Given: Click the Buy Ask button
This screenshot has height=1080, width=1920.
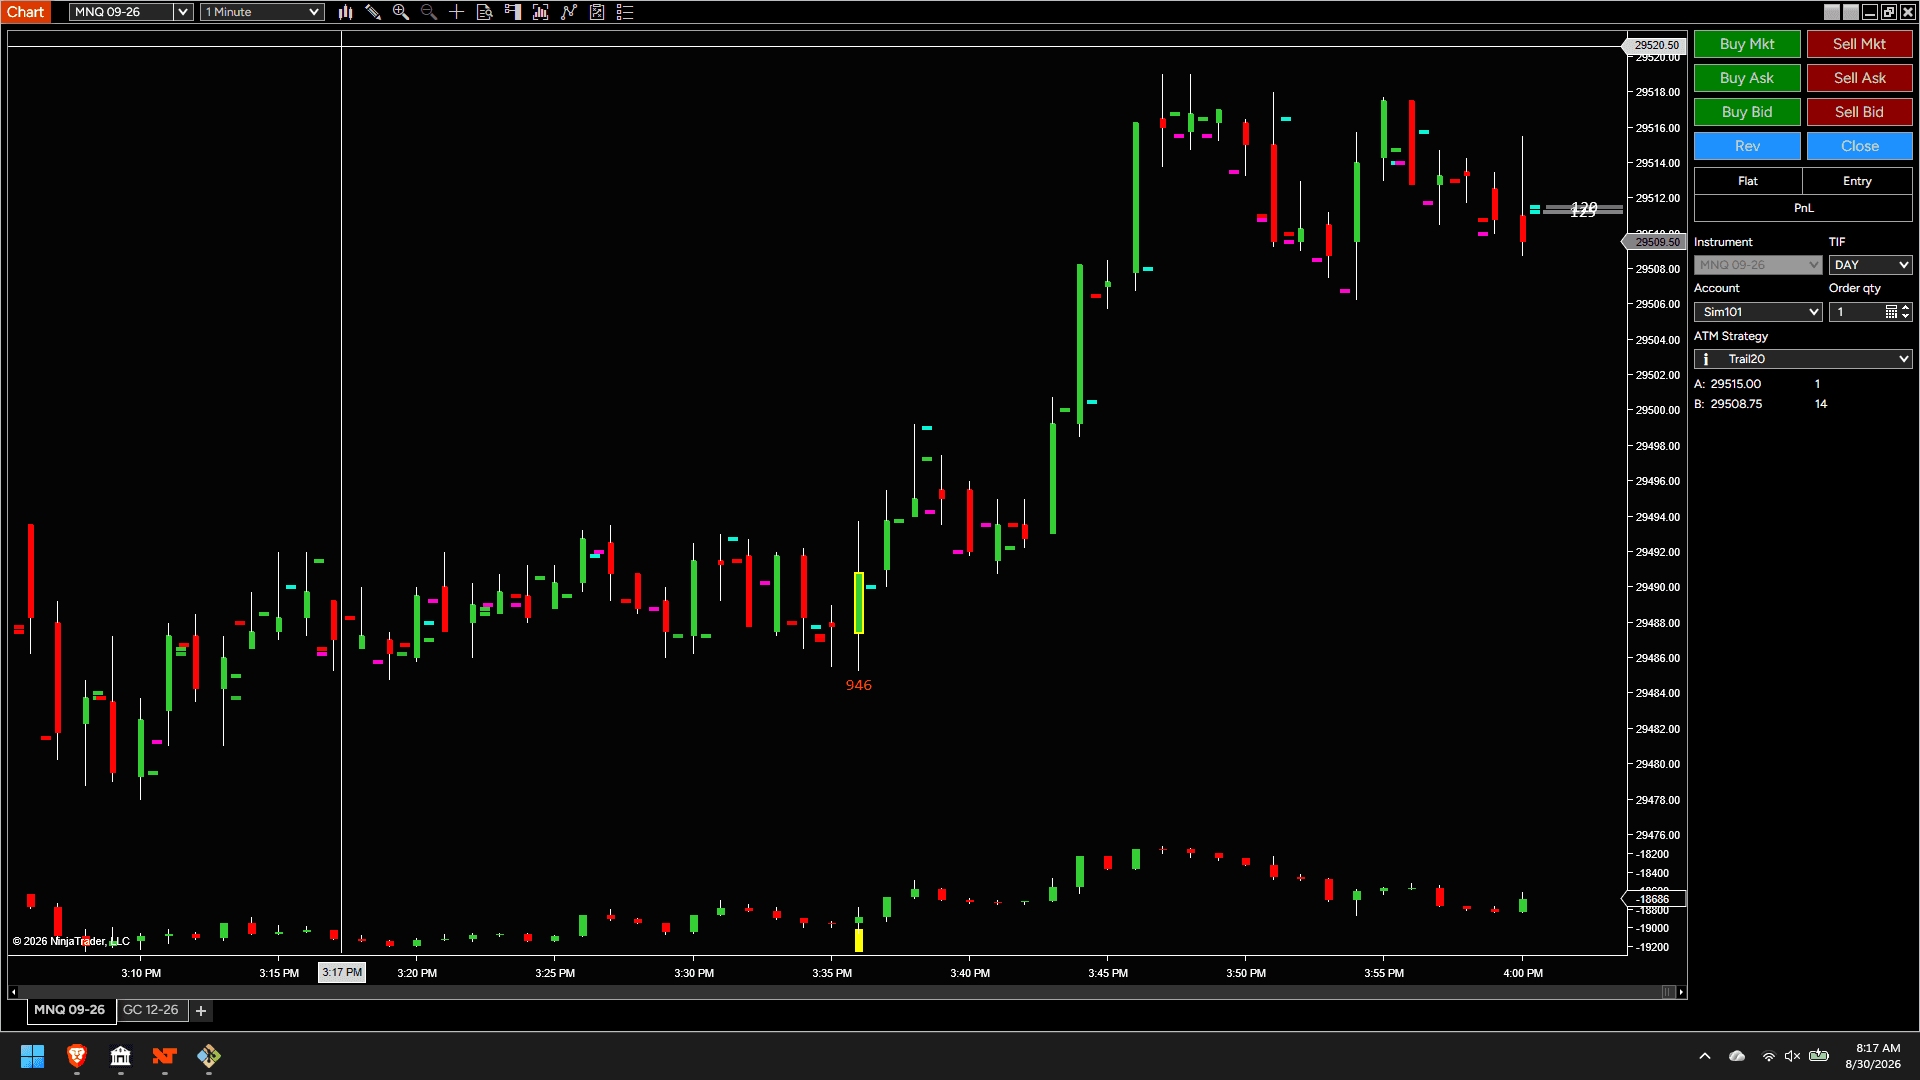Looking at the screenshot, I should (x=1747, y=78).
